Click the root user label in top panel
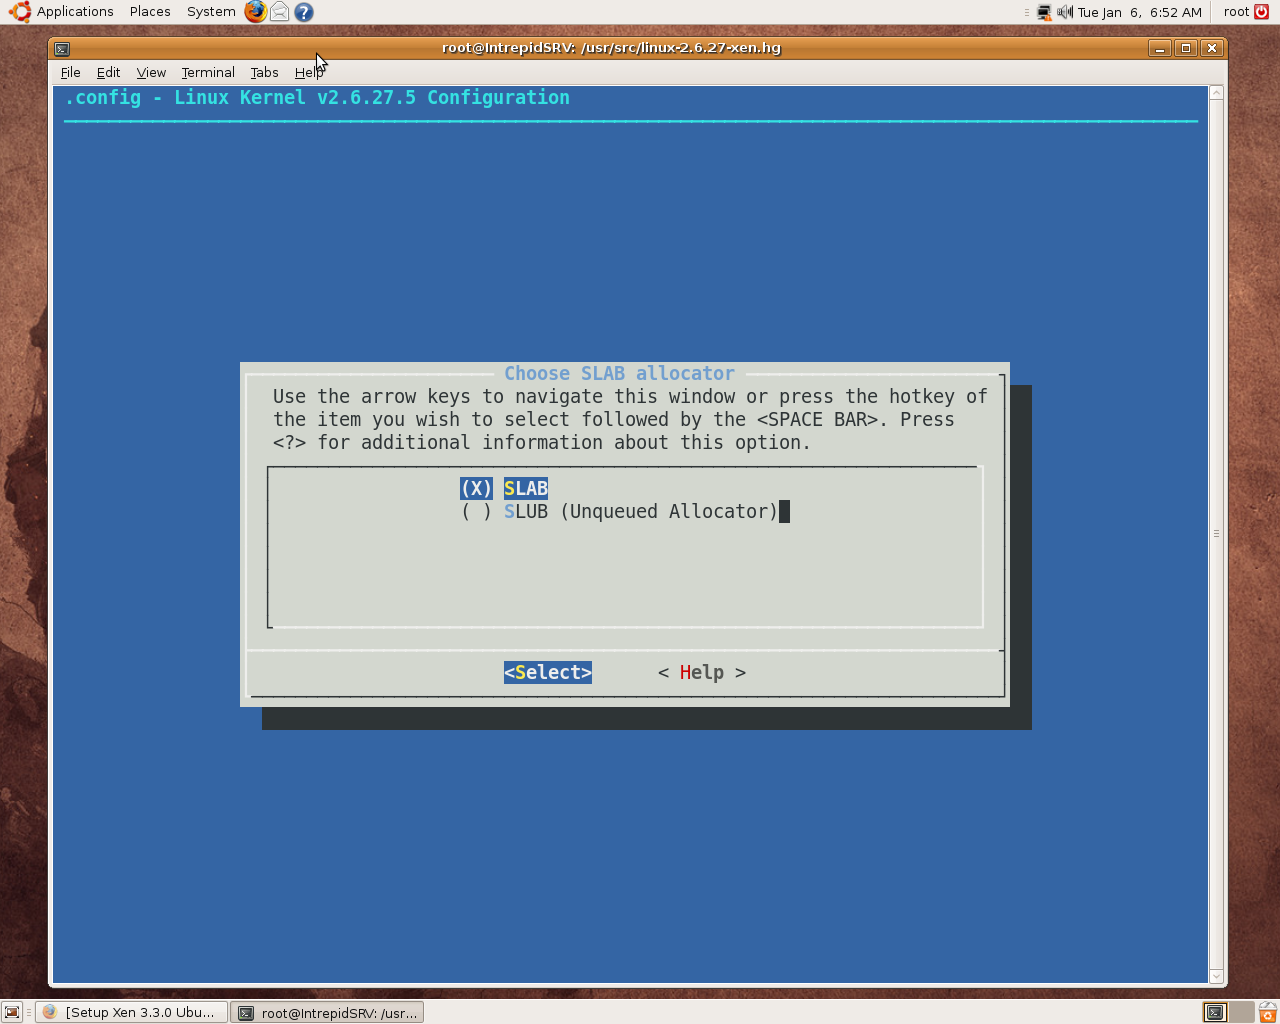 [1236, 12]
